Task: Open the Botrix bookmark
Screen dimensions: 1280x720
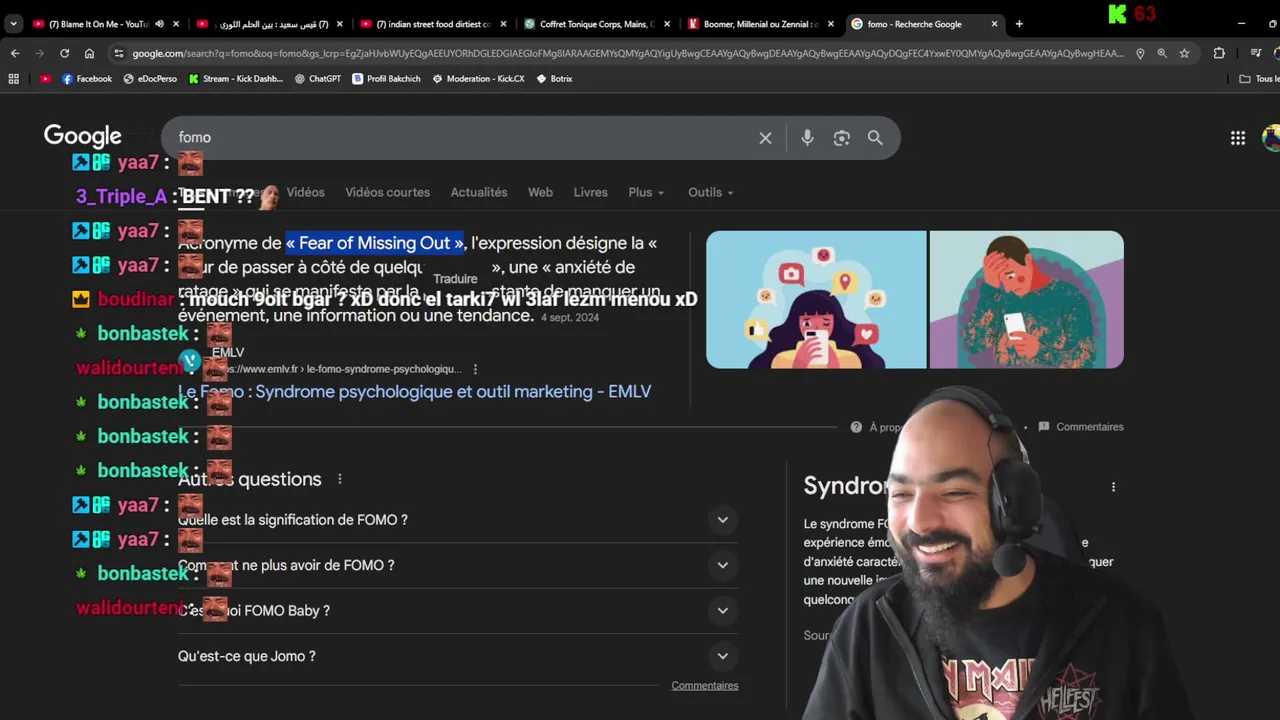Action: point(554,78)
